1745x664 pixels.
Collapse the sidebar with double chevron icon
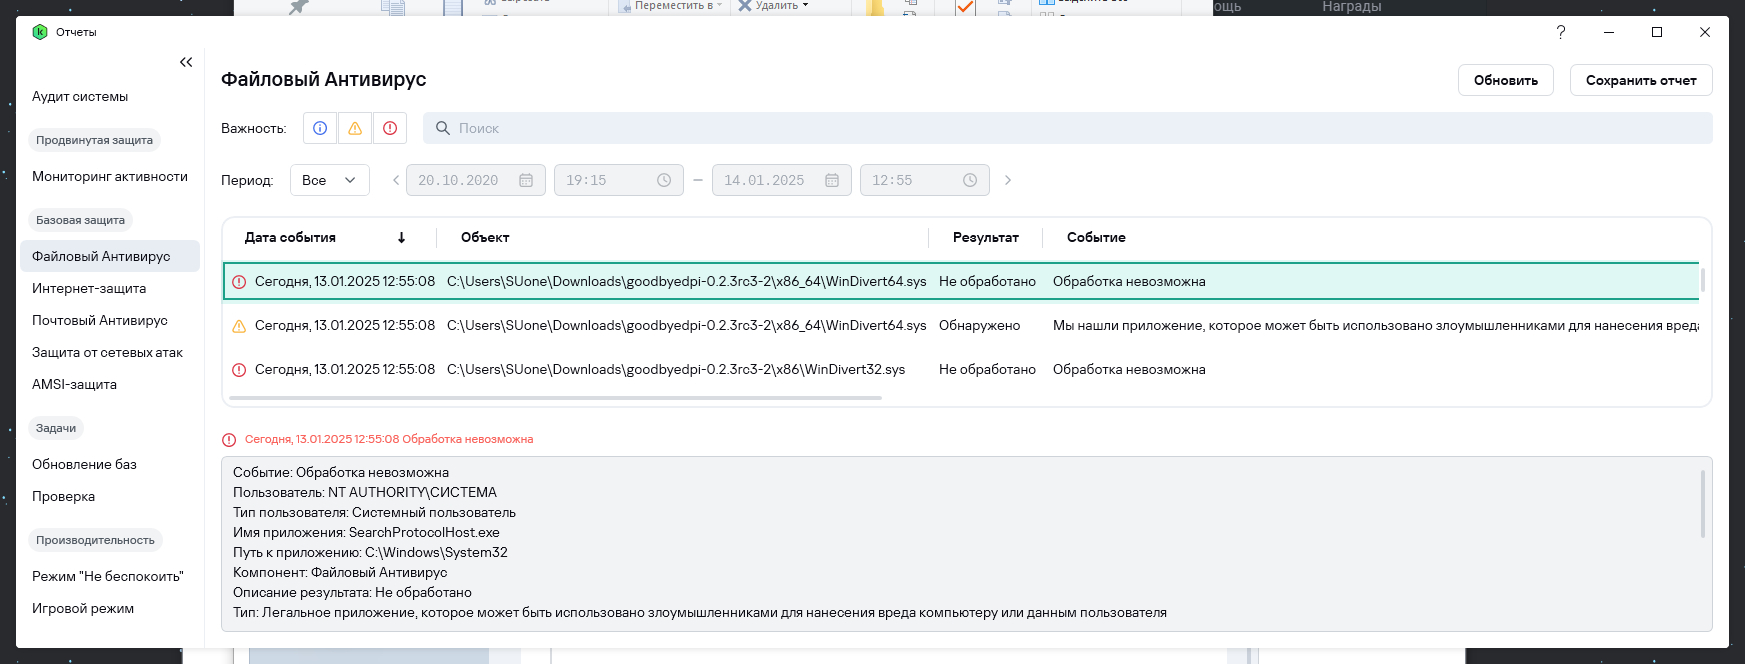point(186,62)
